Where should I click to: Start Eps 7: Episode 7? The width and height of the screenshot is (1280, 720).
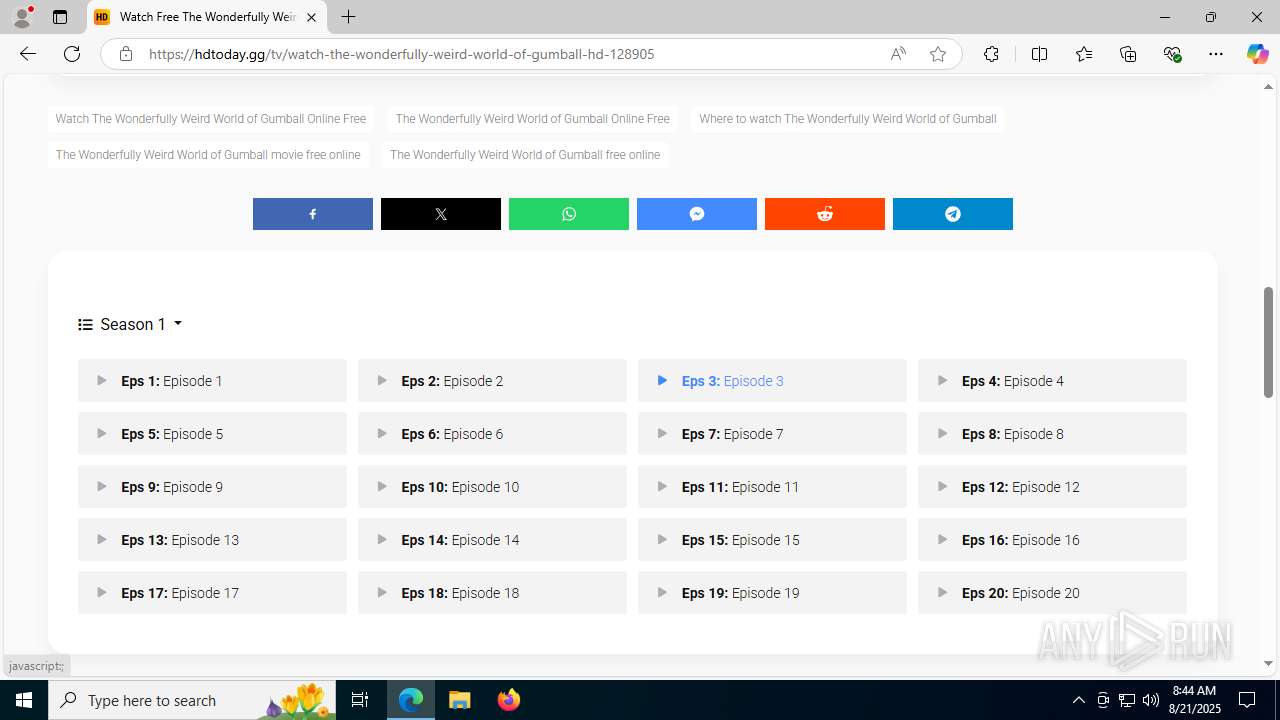(772, 434)
